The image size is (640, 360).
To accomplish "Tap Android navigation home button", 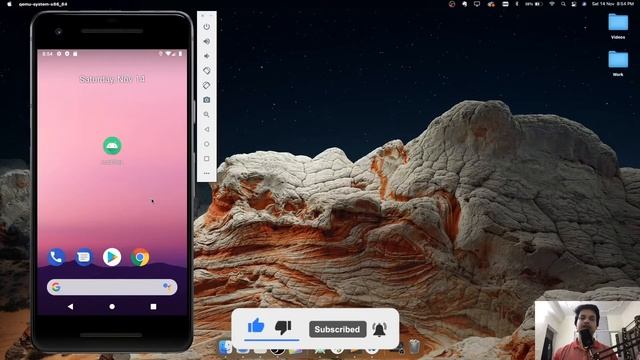I will pos(112,306).
